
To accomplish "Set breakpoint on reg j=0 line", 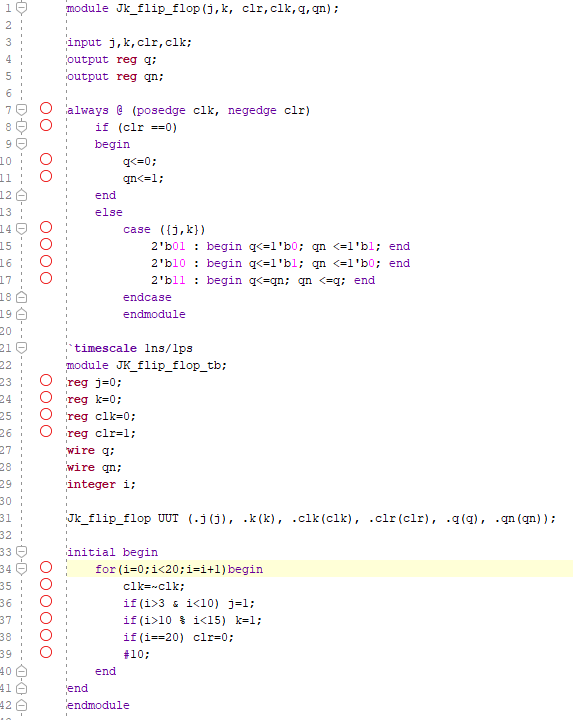I will [x=46, y=380].
